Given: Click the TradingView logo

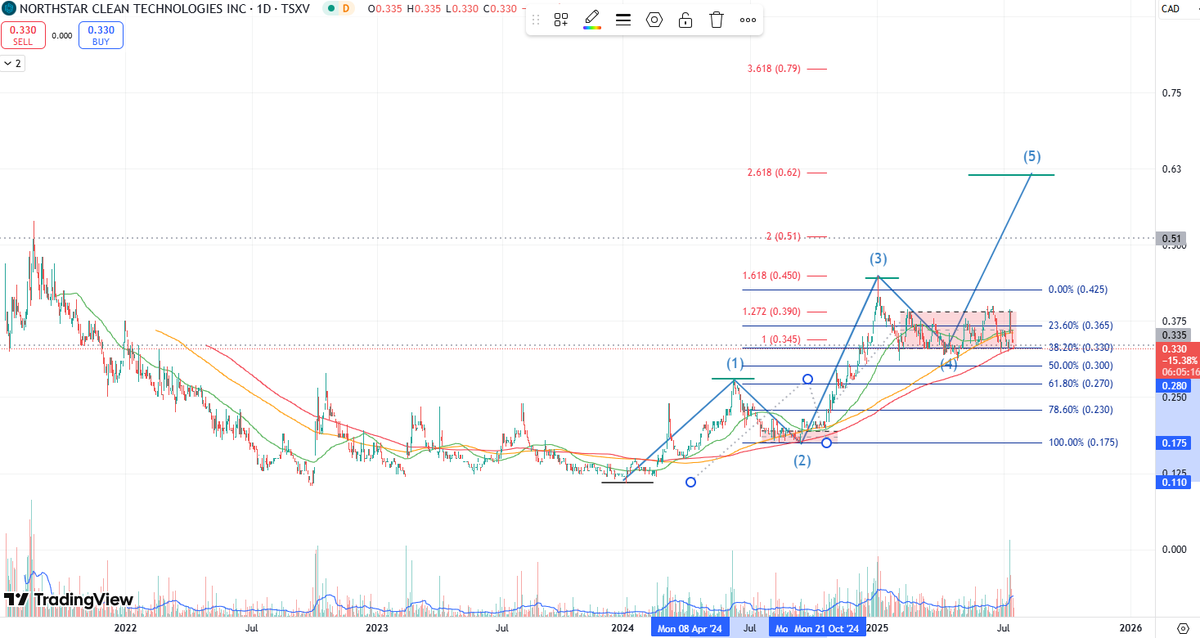Looking at the screenshot, I should pos(69,600).
